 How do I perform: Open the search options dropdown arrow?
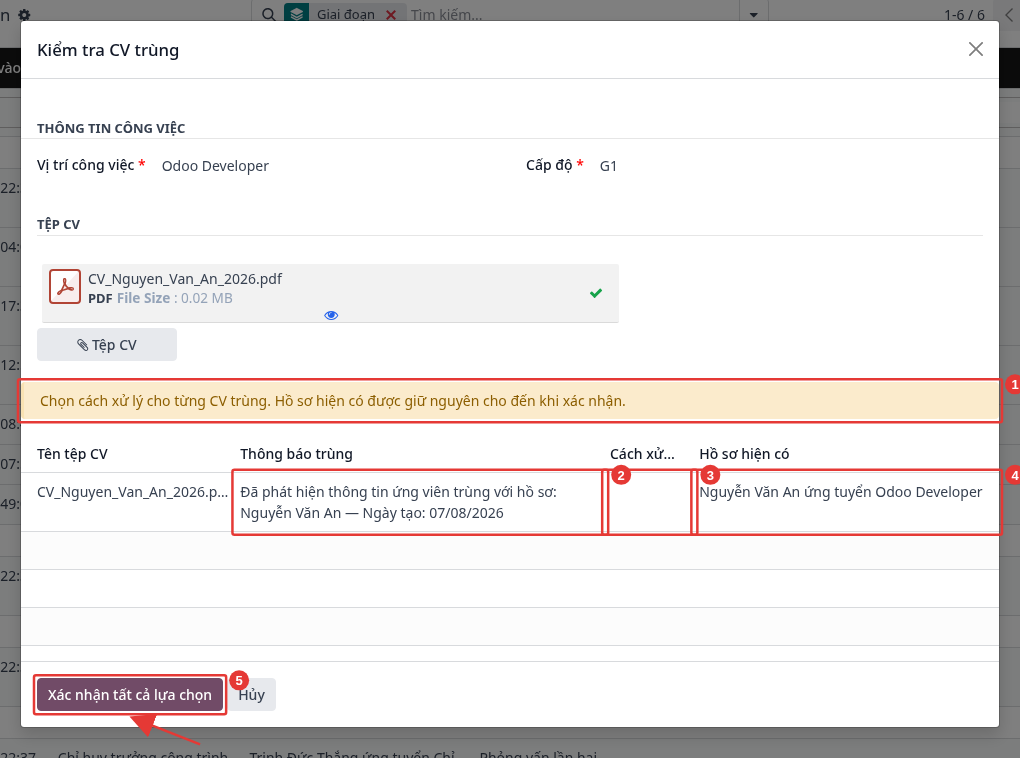click(x=754, y=14)
